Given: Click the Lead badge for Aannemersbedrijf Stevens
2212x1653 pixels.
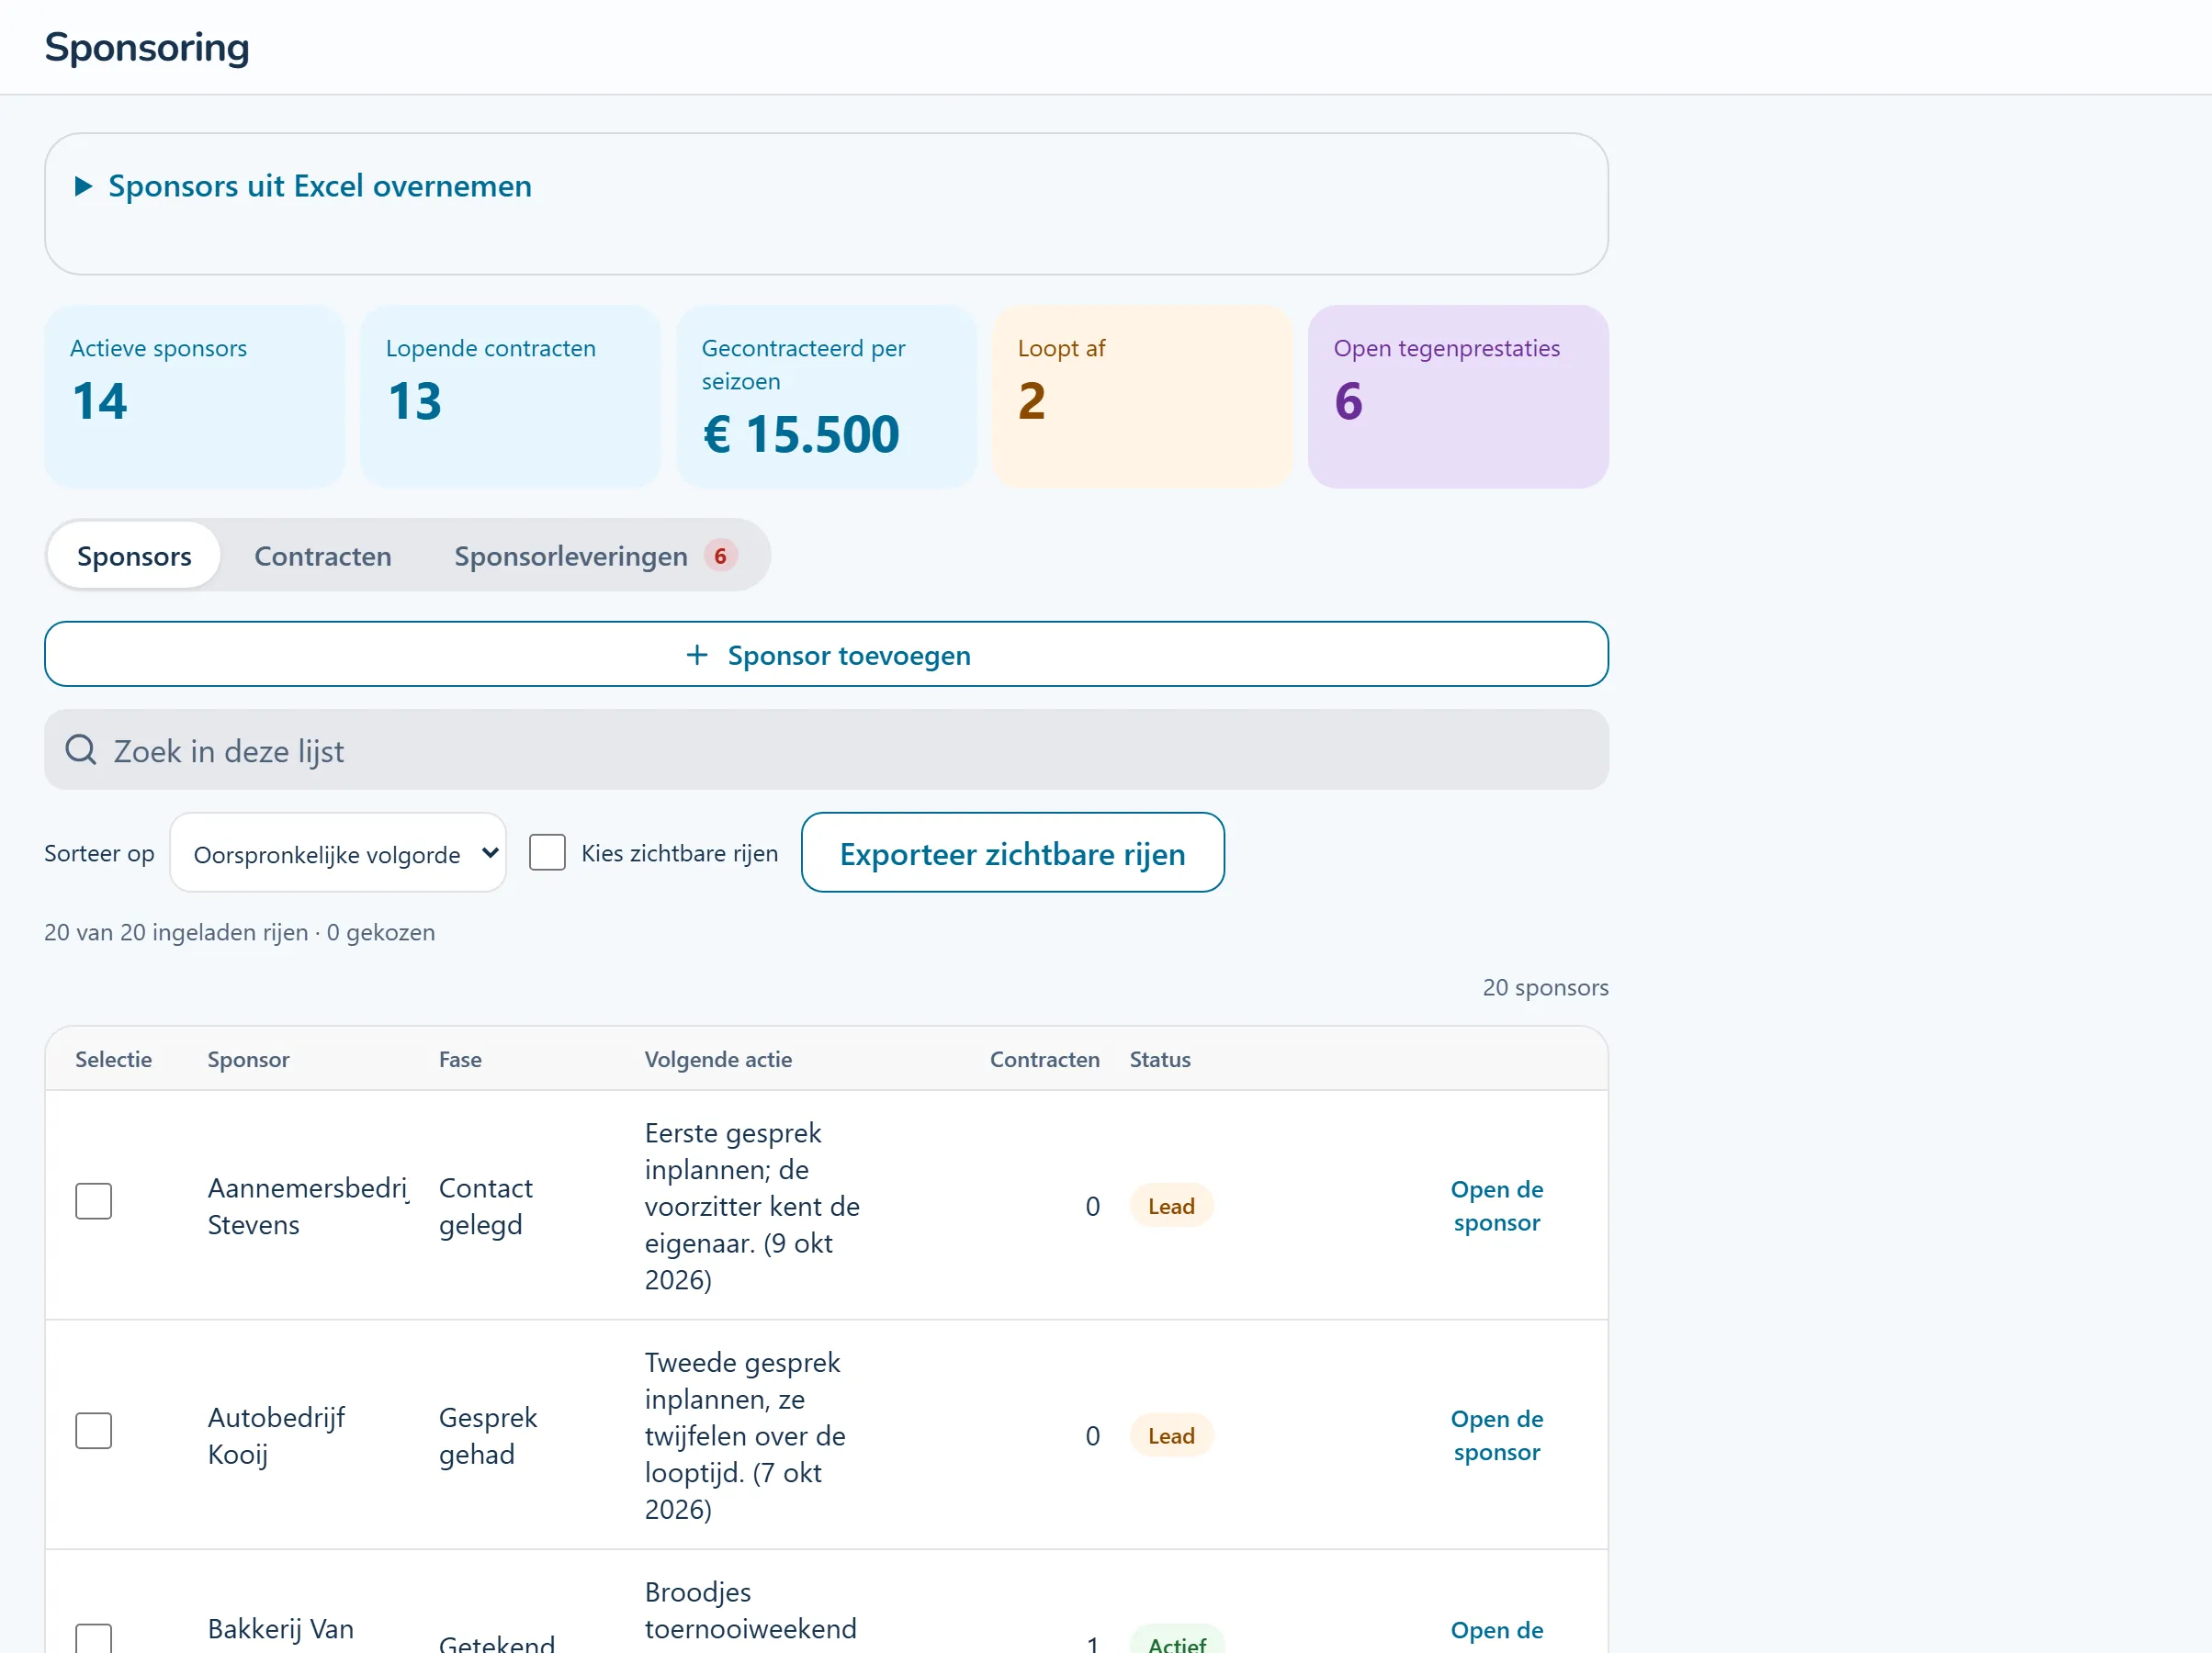Looking at the screenshot, I should [x=1171, y=1207].
